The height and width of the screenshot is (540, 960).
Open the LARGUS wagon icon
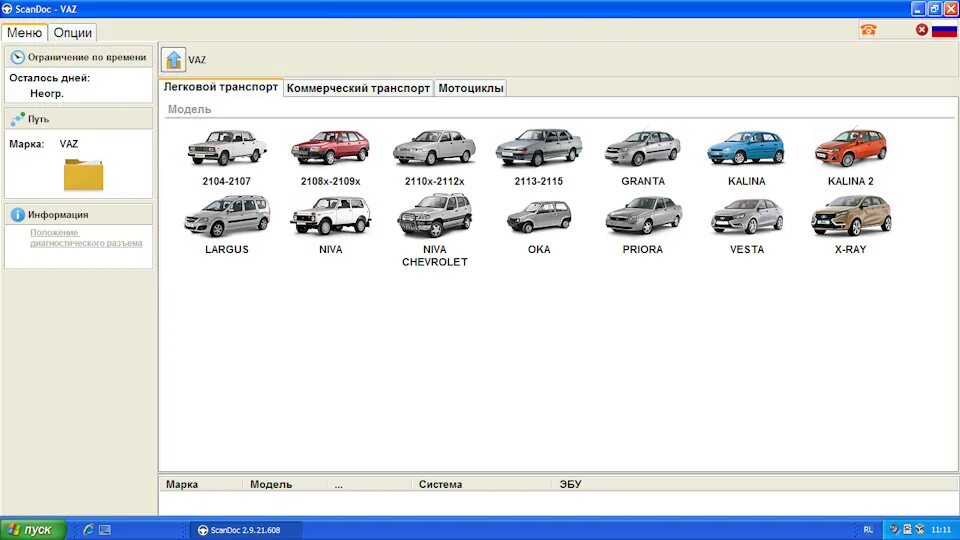pyautogui.click(x=227, y=216)
